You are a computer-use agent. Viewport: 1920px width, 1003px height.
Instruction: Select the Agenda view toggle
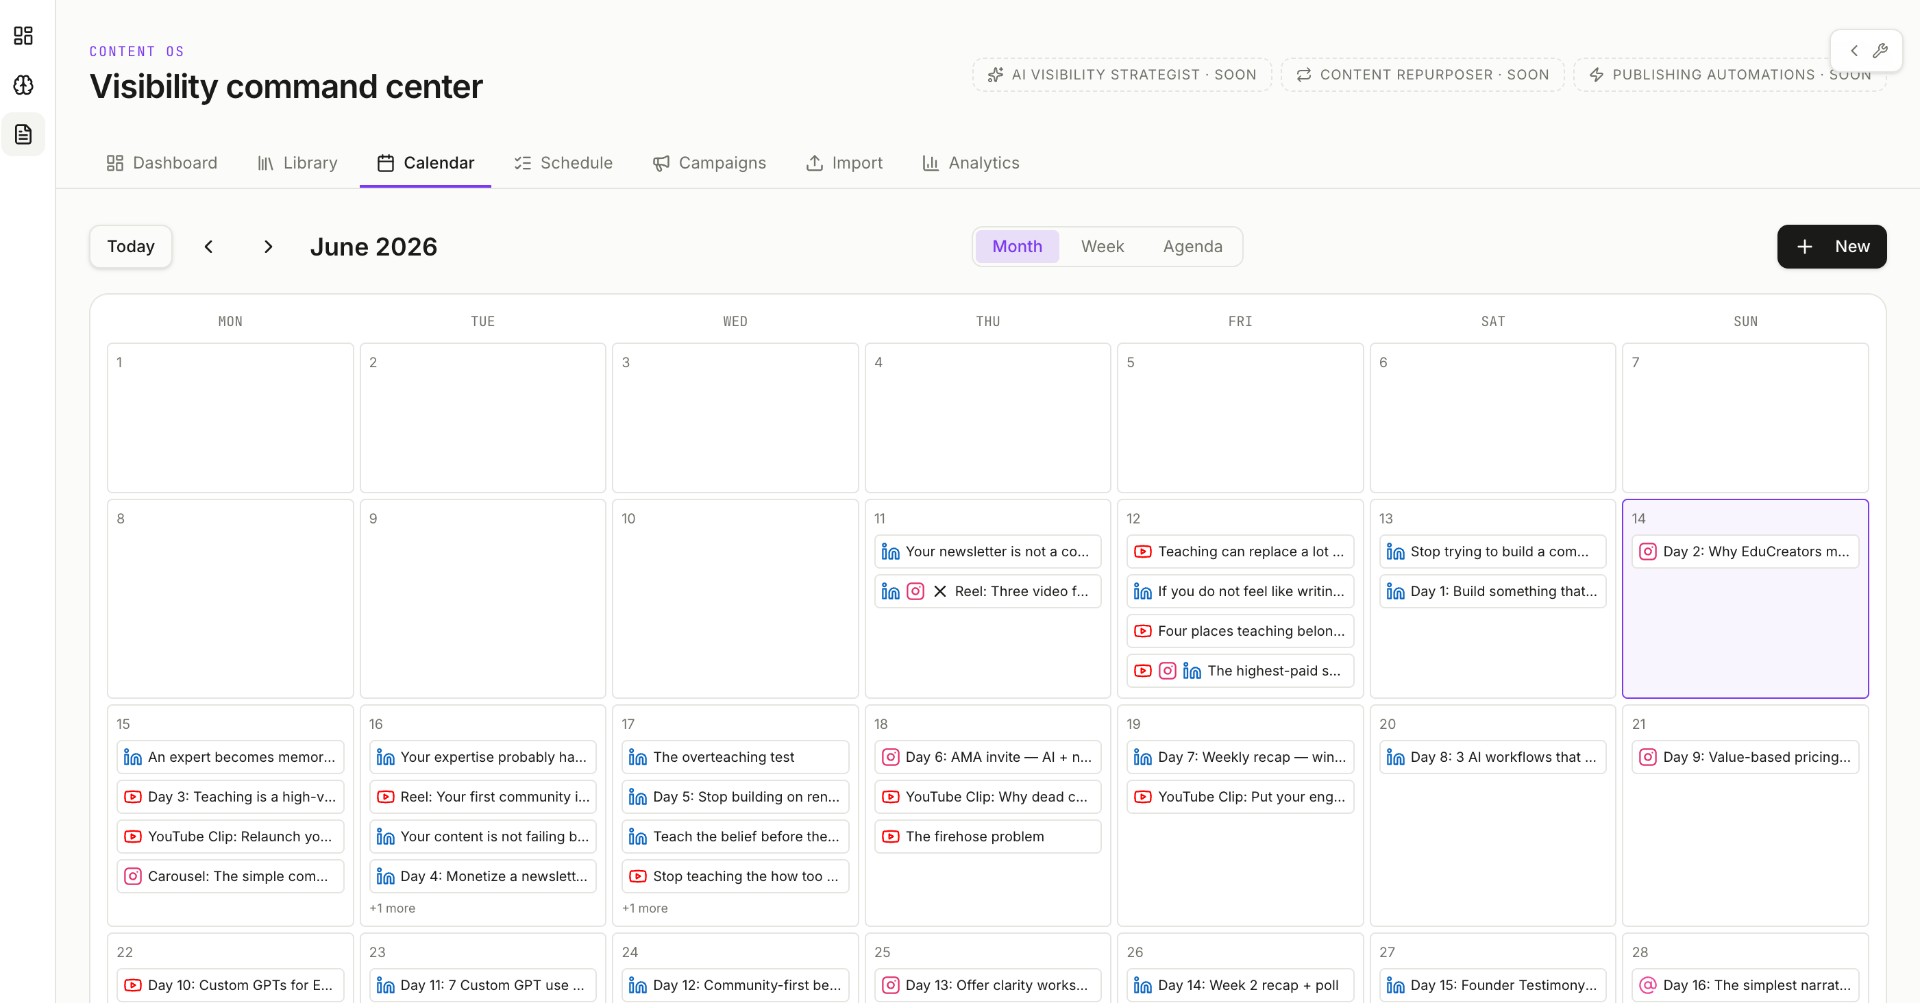click(1192, 247)
